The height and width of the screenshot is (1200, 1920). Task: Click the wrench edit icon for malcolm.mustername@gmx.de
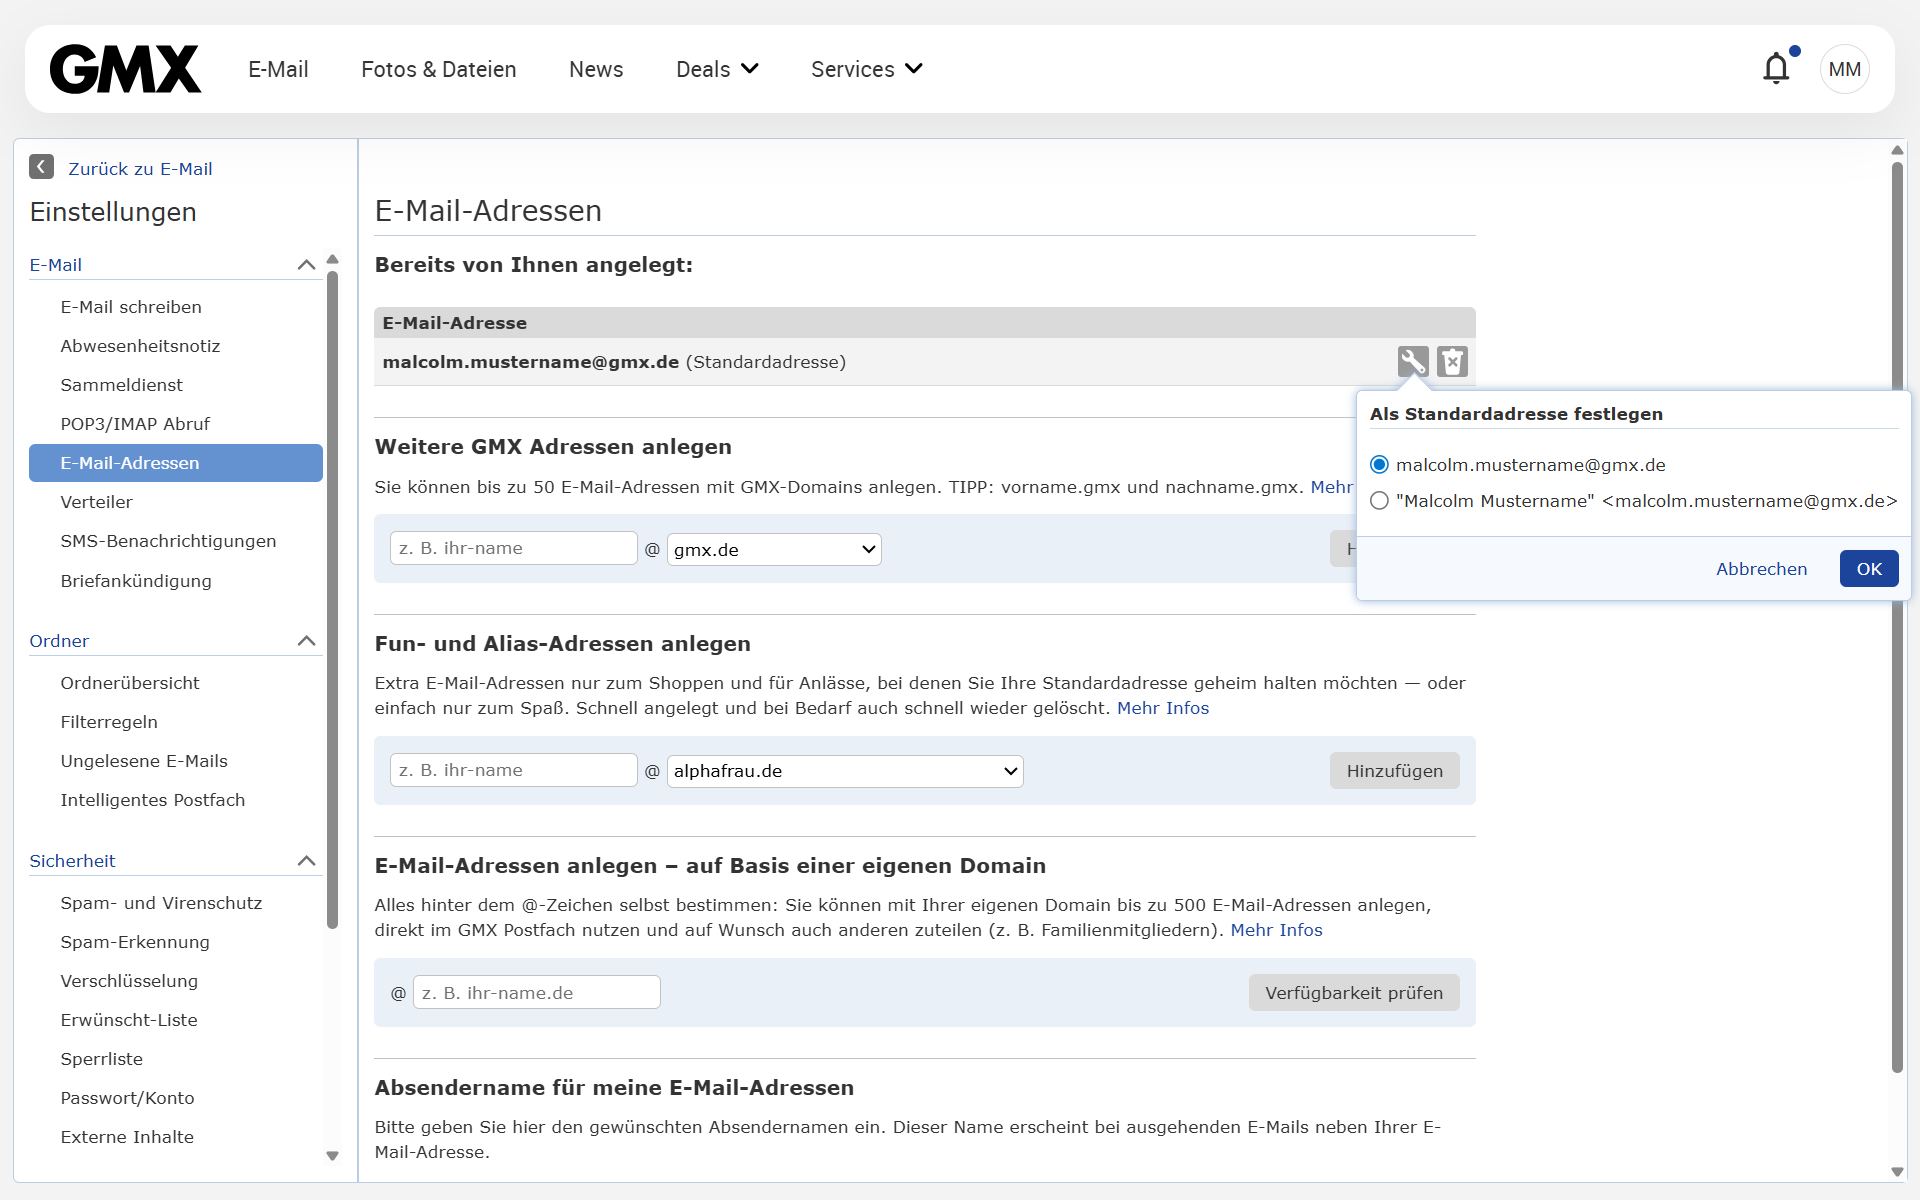point(1412,361)
